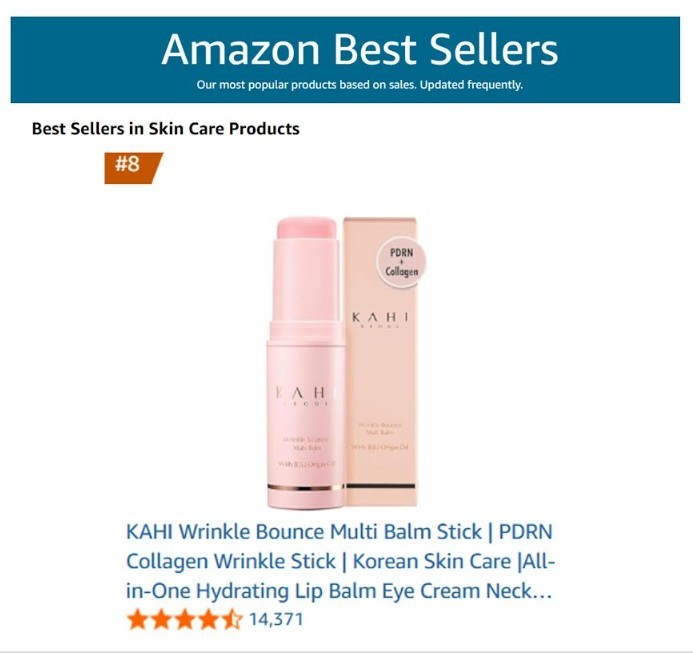Viewport: 693px width, 653px height.
Task: Open the 14,371 ratings count link
Action: click(x=276, y=619)
